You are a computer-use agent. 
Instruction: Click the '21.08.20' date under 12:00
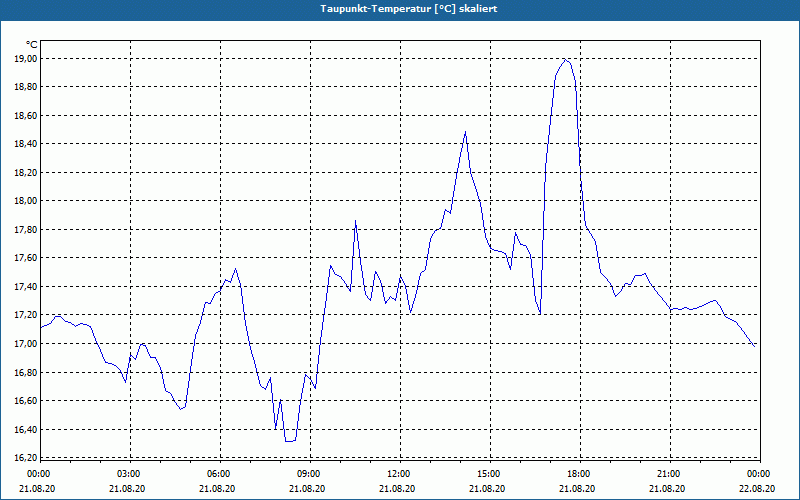pos(397,488)
